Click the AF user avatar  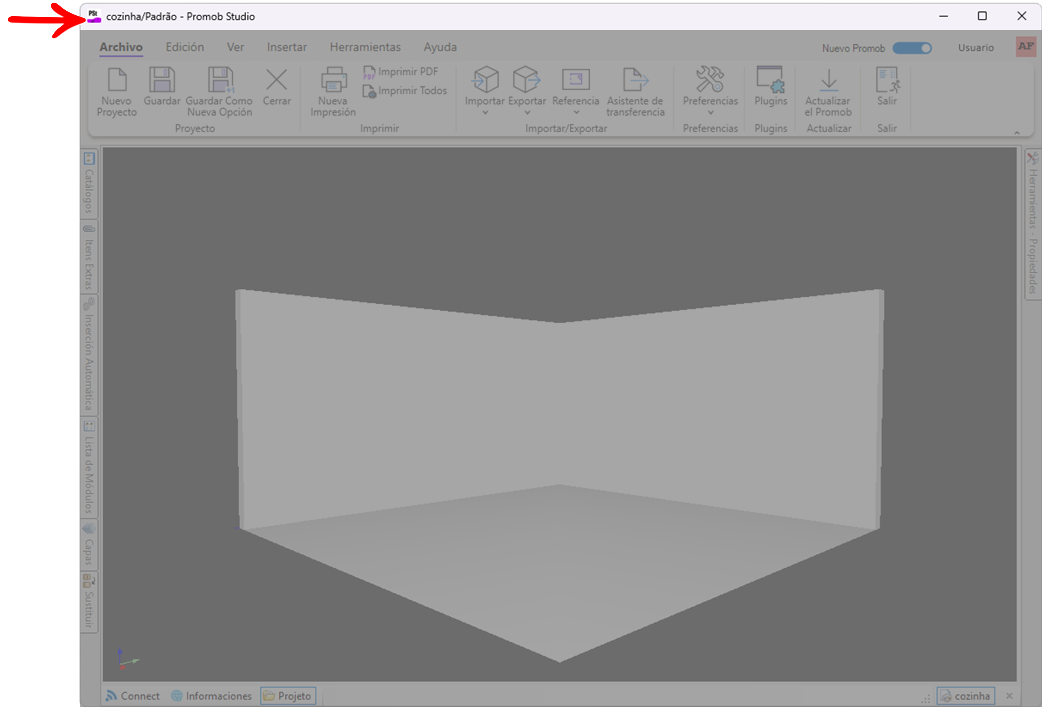[x=1025, y=47]
